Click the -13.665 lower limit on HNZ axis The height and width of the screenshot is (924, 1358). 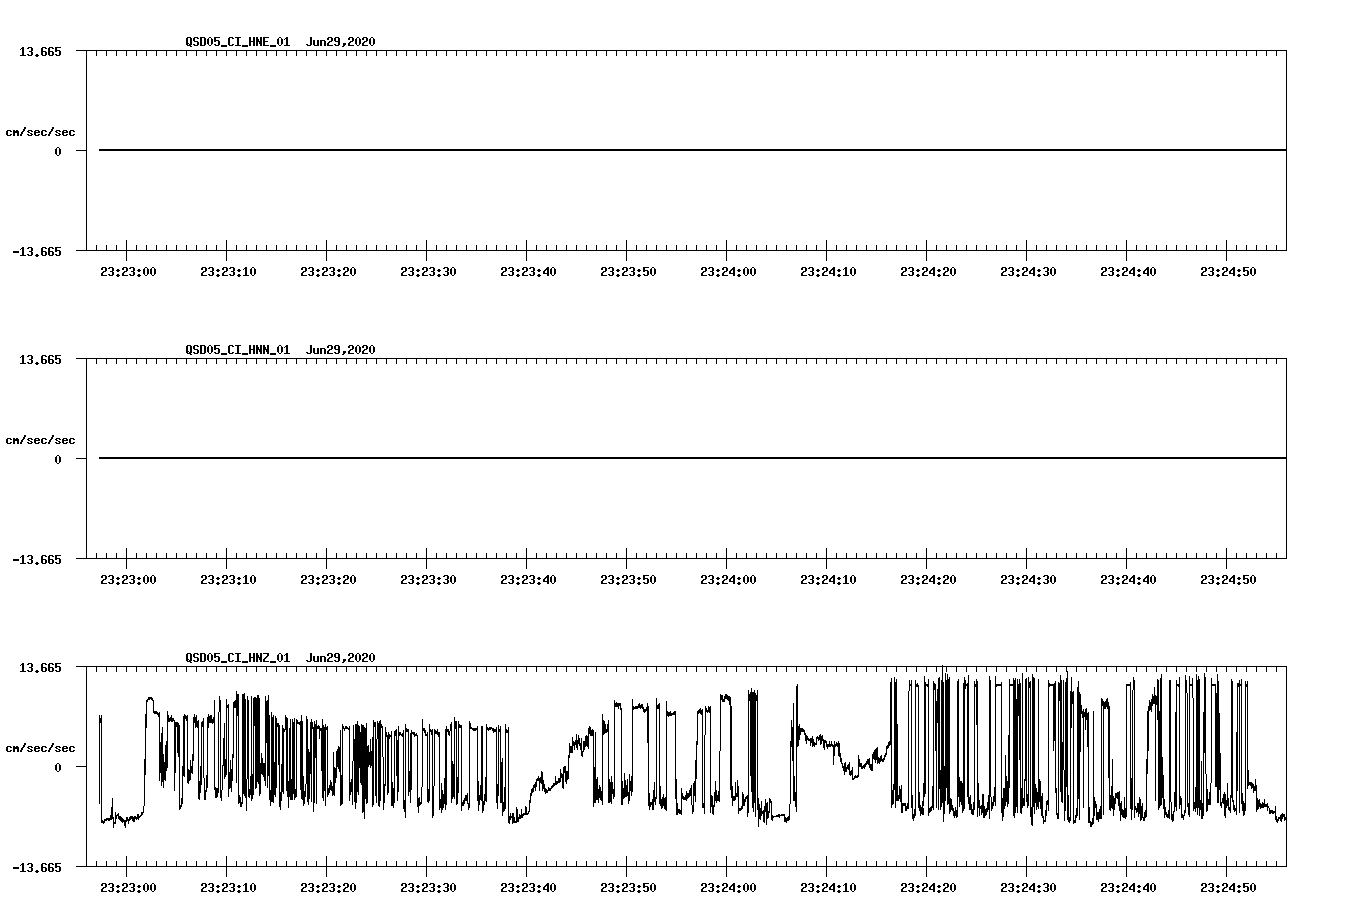37,867
